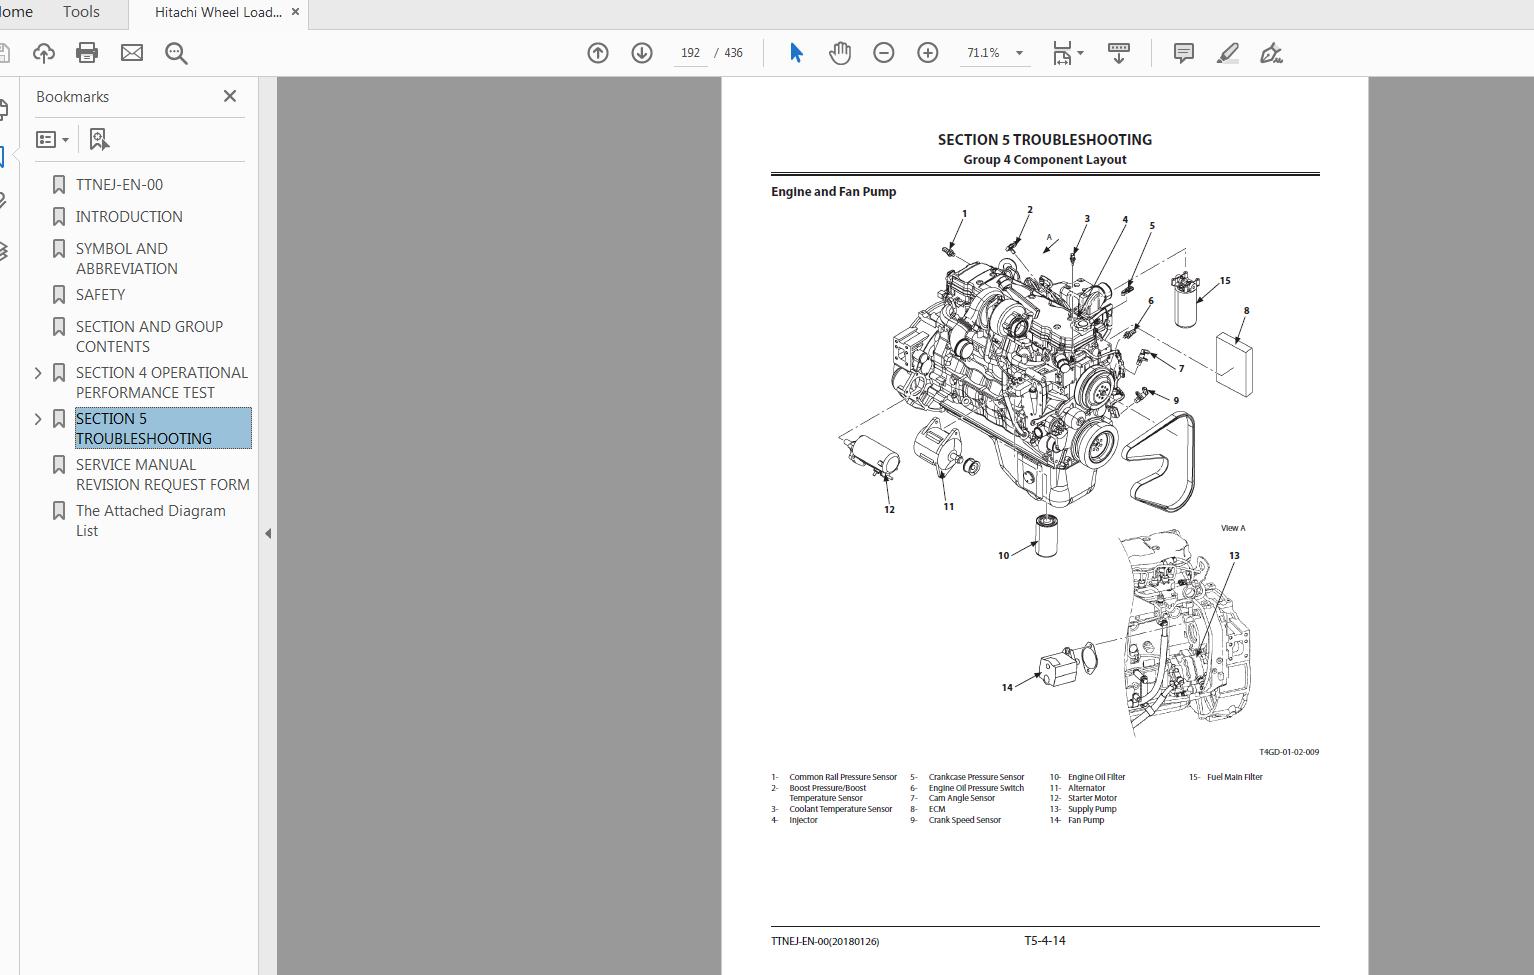
Task: Click the 'Common Rail Pressure Sensor' legend entry
Action: (843, 777)
